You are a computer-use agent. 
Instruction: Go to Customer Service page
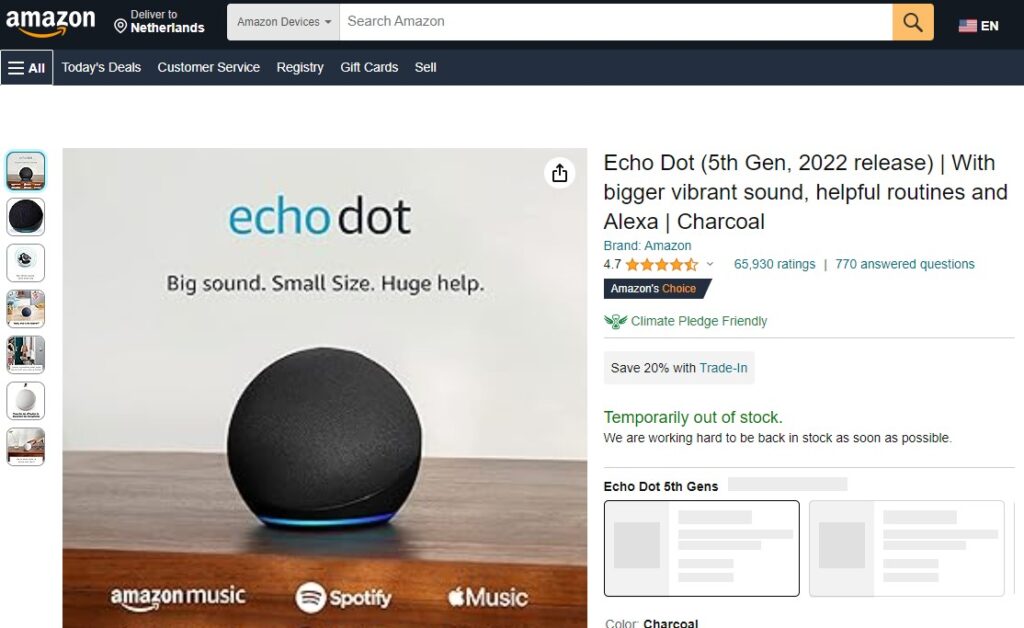pyautogui.click(x=208, y=67)
